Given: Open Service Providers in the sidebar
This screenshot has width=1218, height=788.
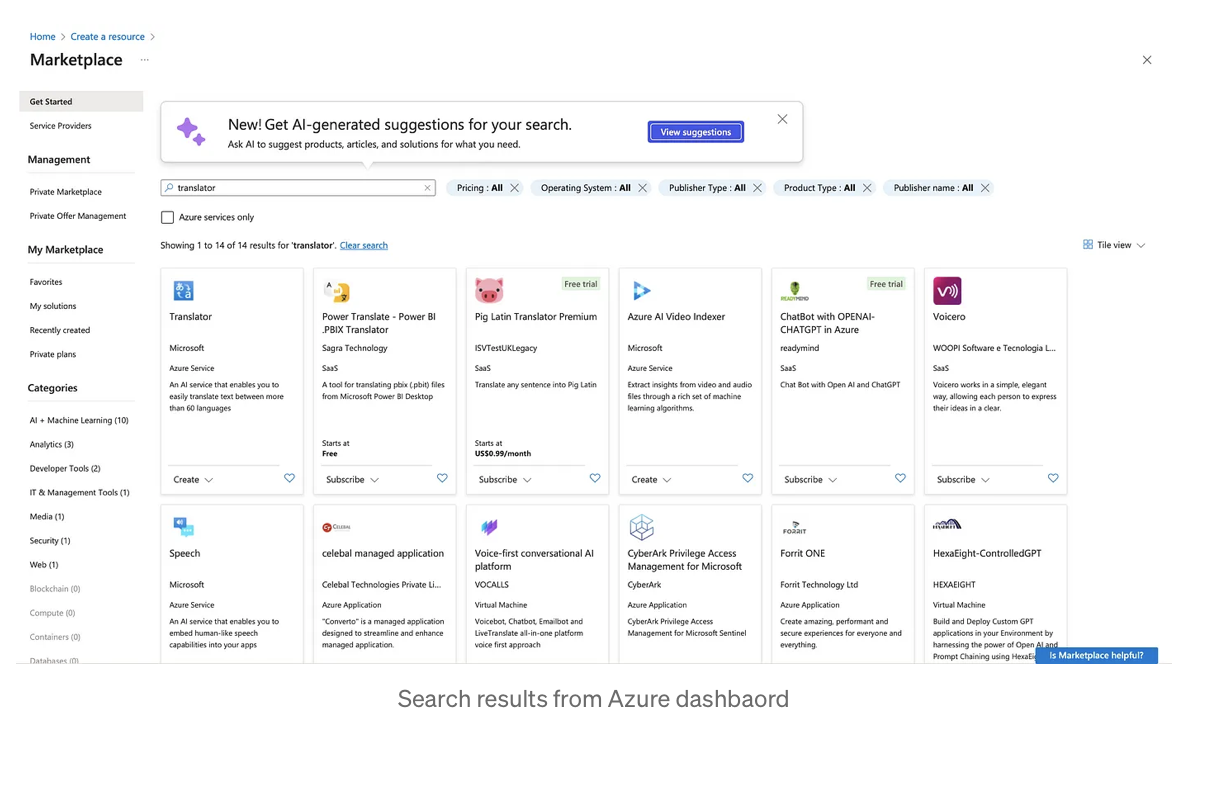Looking at the screenshot, I should pos(60,126).
